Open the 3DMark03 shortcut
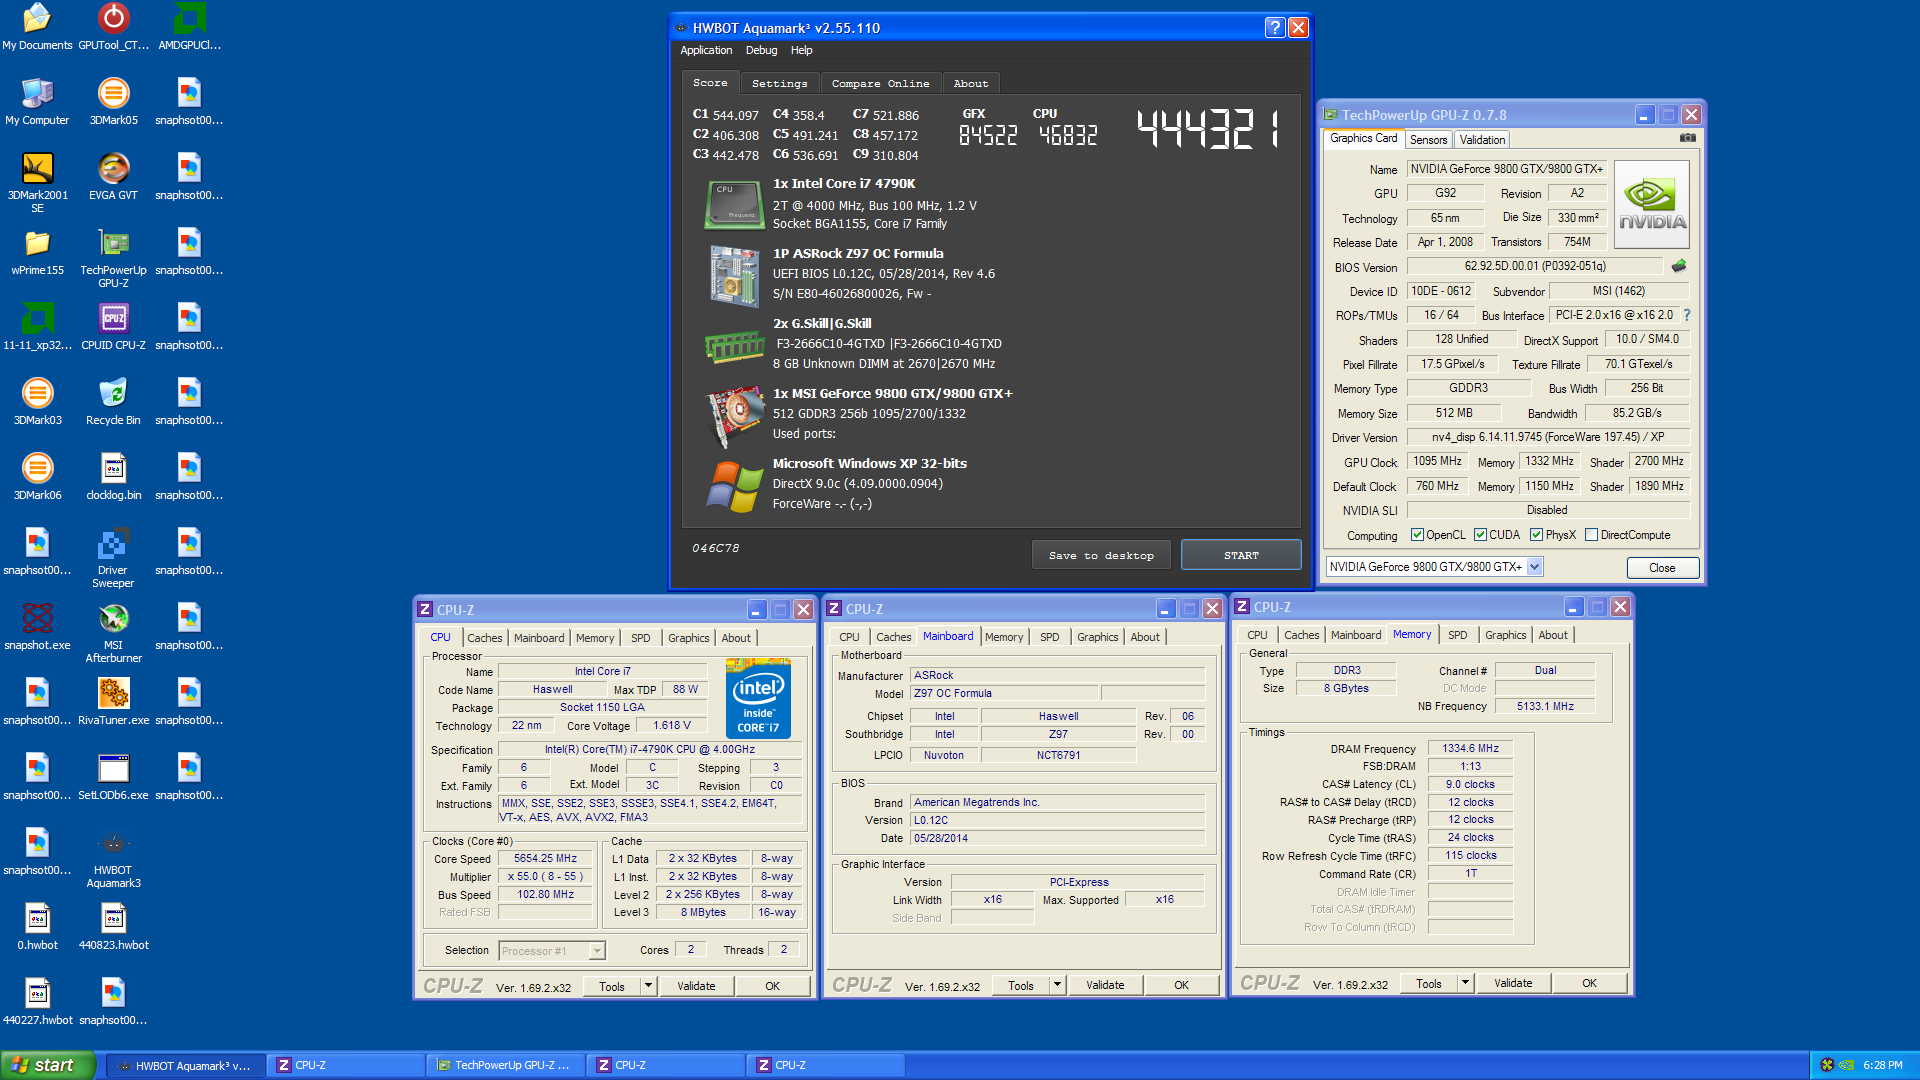This screenshot has height=1080, width=1920. (37, 402)
